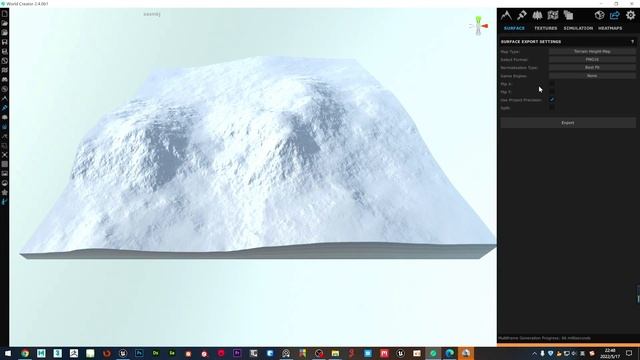Click the Export button

568,123
